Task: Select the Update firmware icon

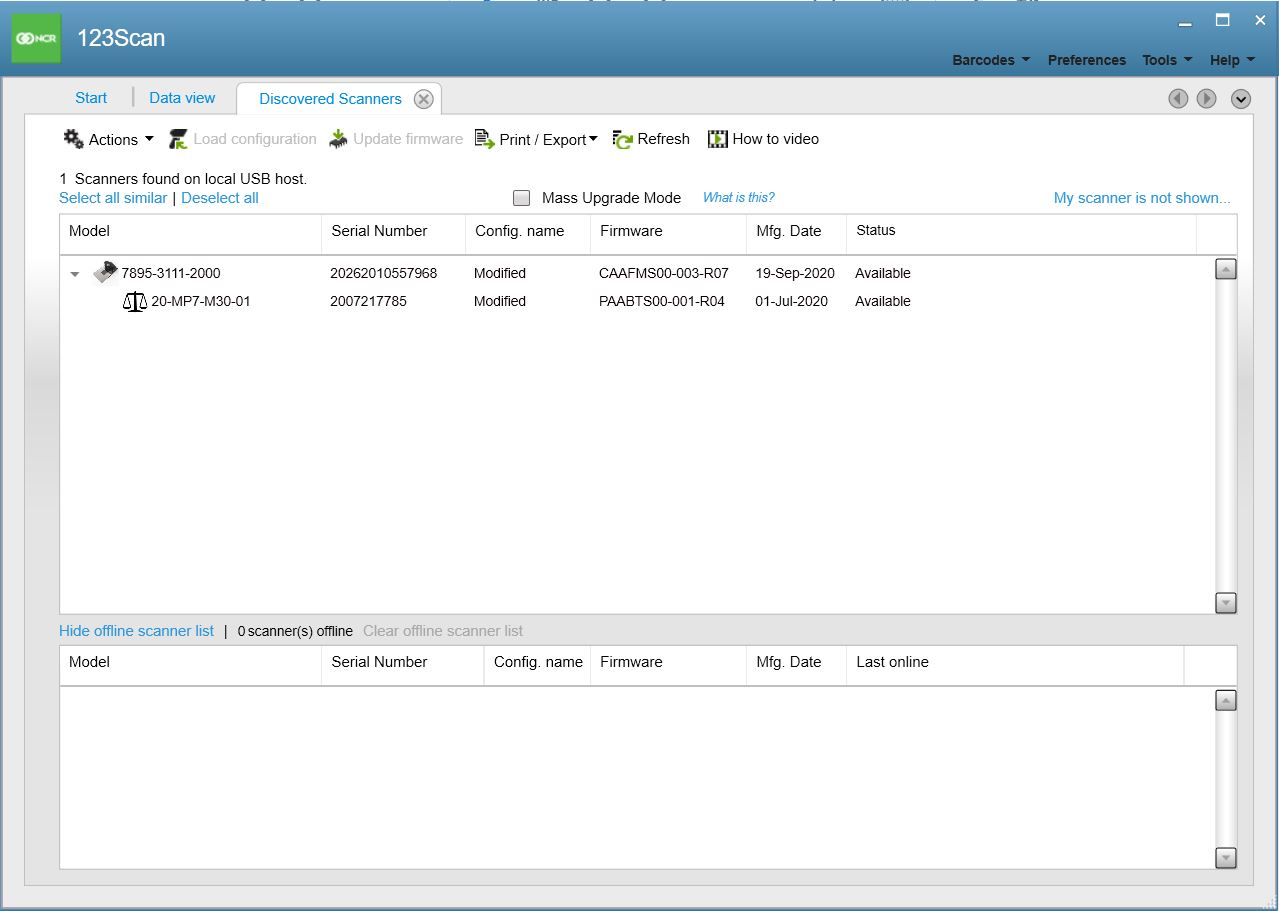Action: (x=337, y=139)
